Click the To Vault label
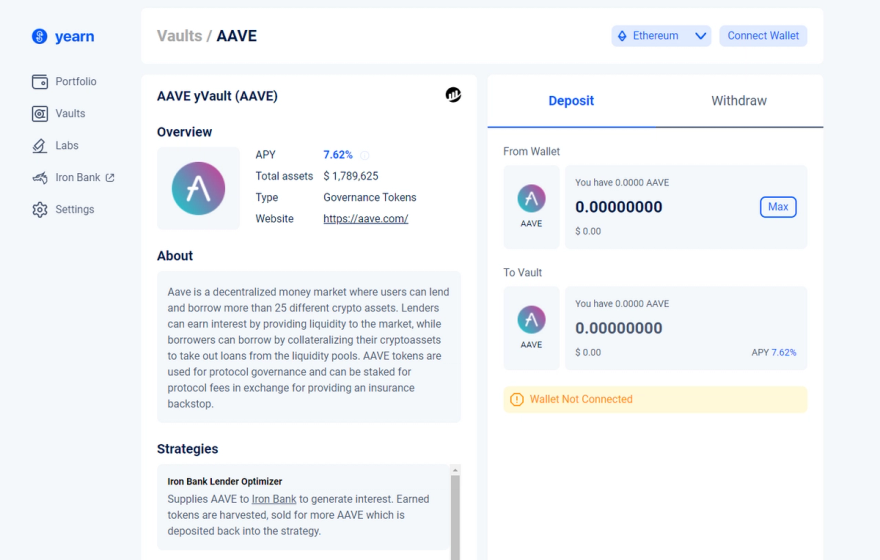 click(x=522, y=273)
